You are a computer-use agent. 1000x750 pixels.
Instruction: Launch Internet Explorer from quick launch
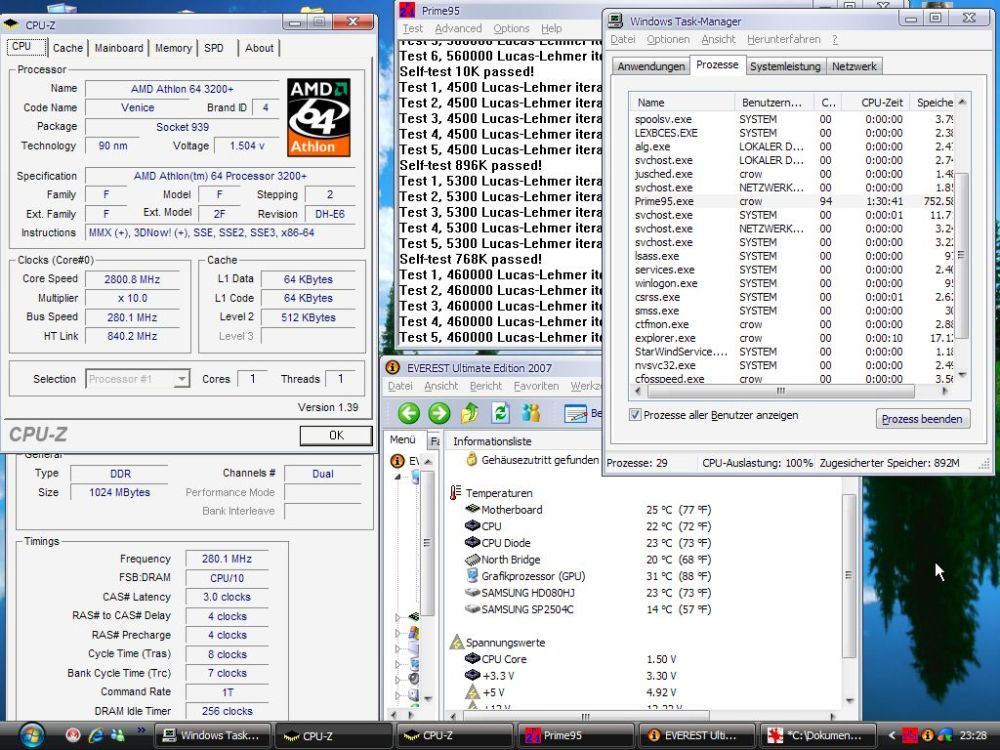[96, 735]
